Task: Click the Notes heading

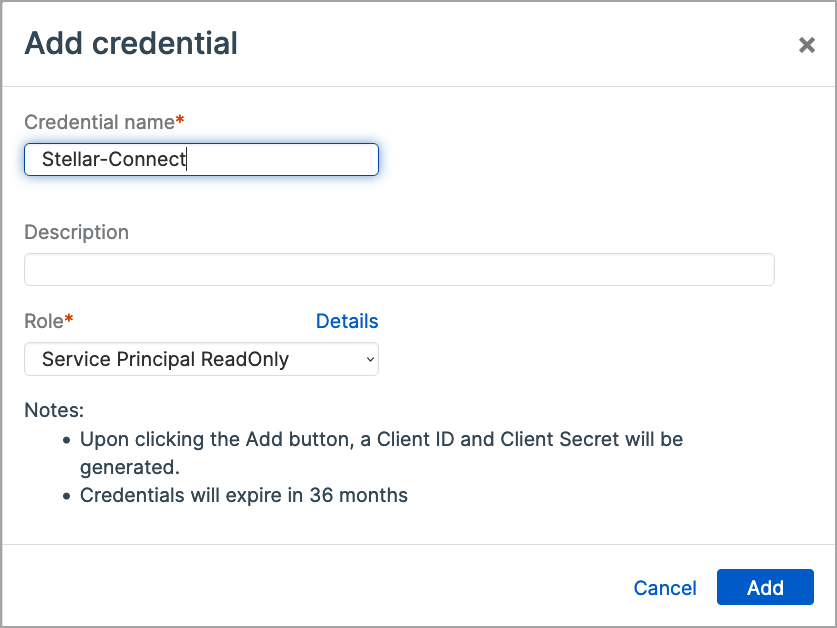Action: pos(54,411)
